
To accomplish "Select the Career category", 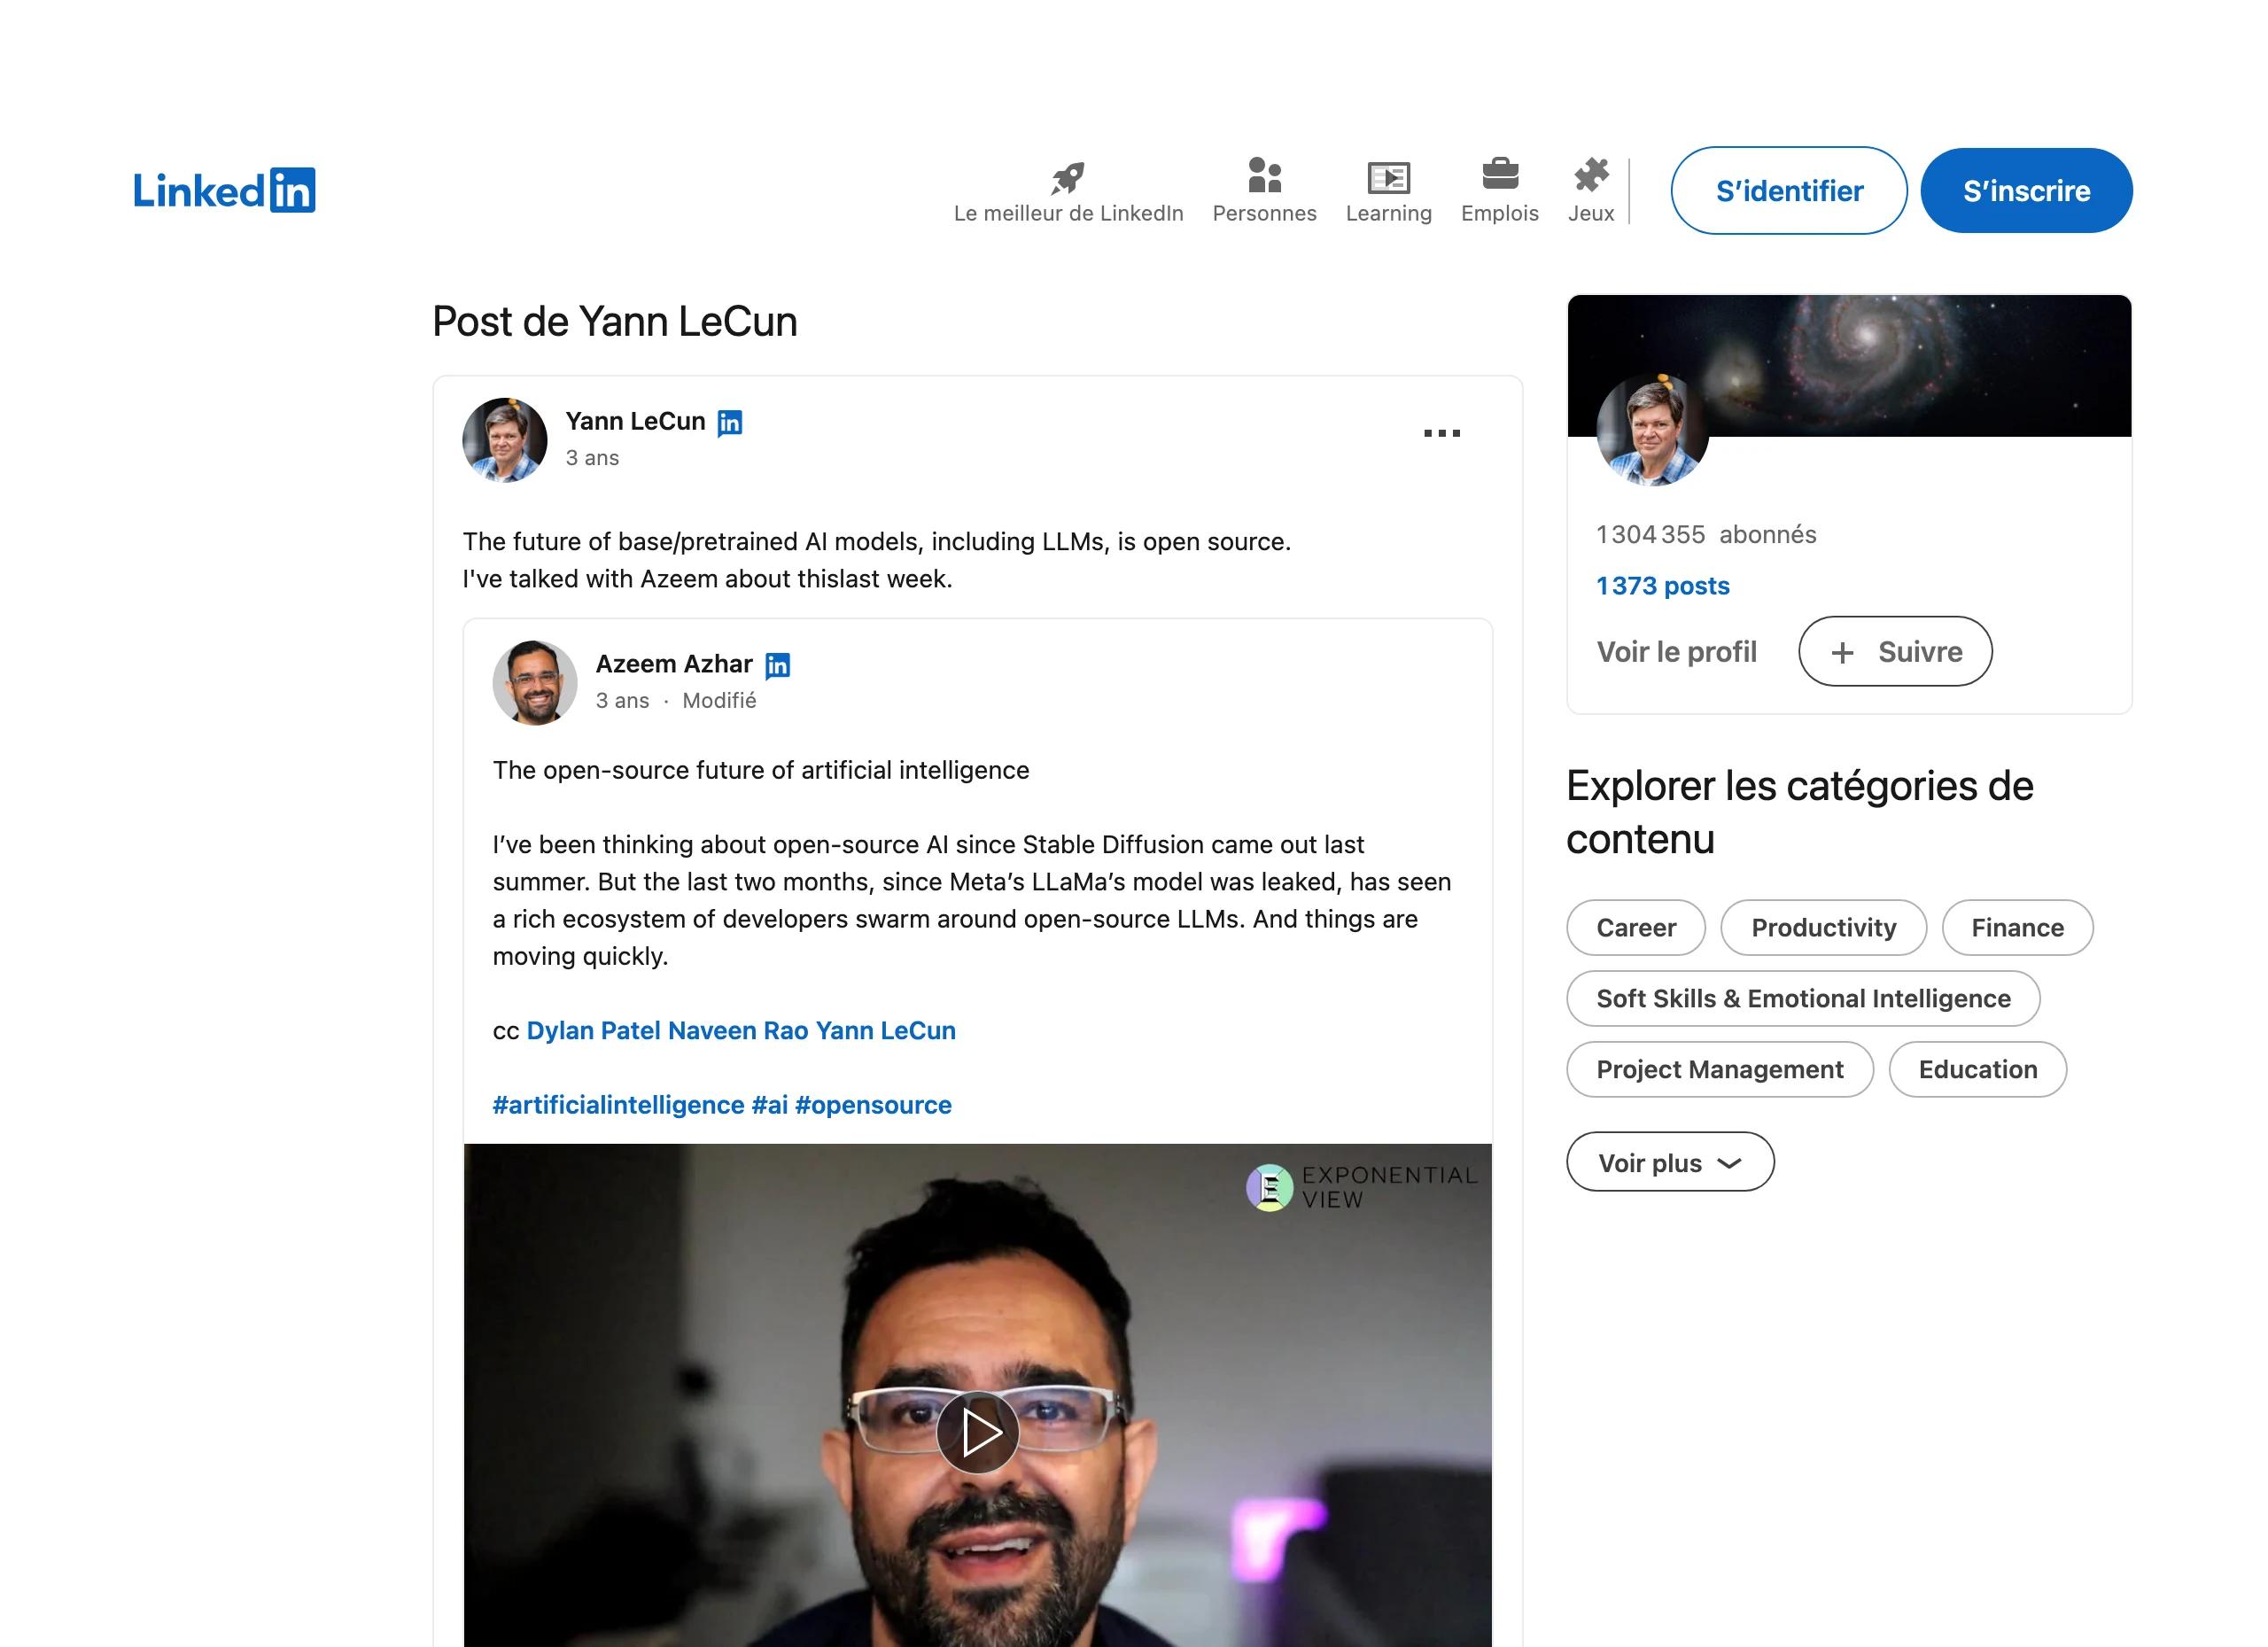I will pos(1635,928).
